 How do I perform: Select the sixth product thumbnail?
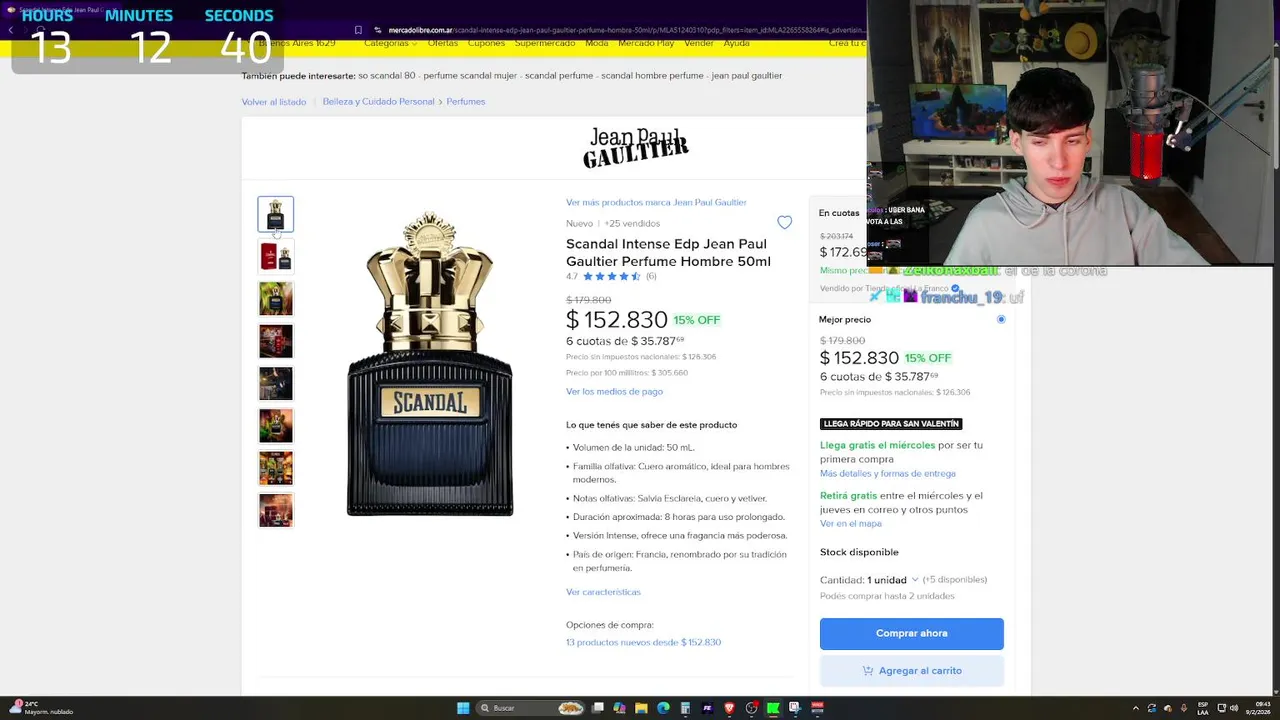pyautogui.click(x=276, y=426)
